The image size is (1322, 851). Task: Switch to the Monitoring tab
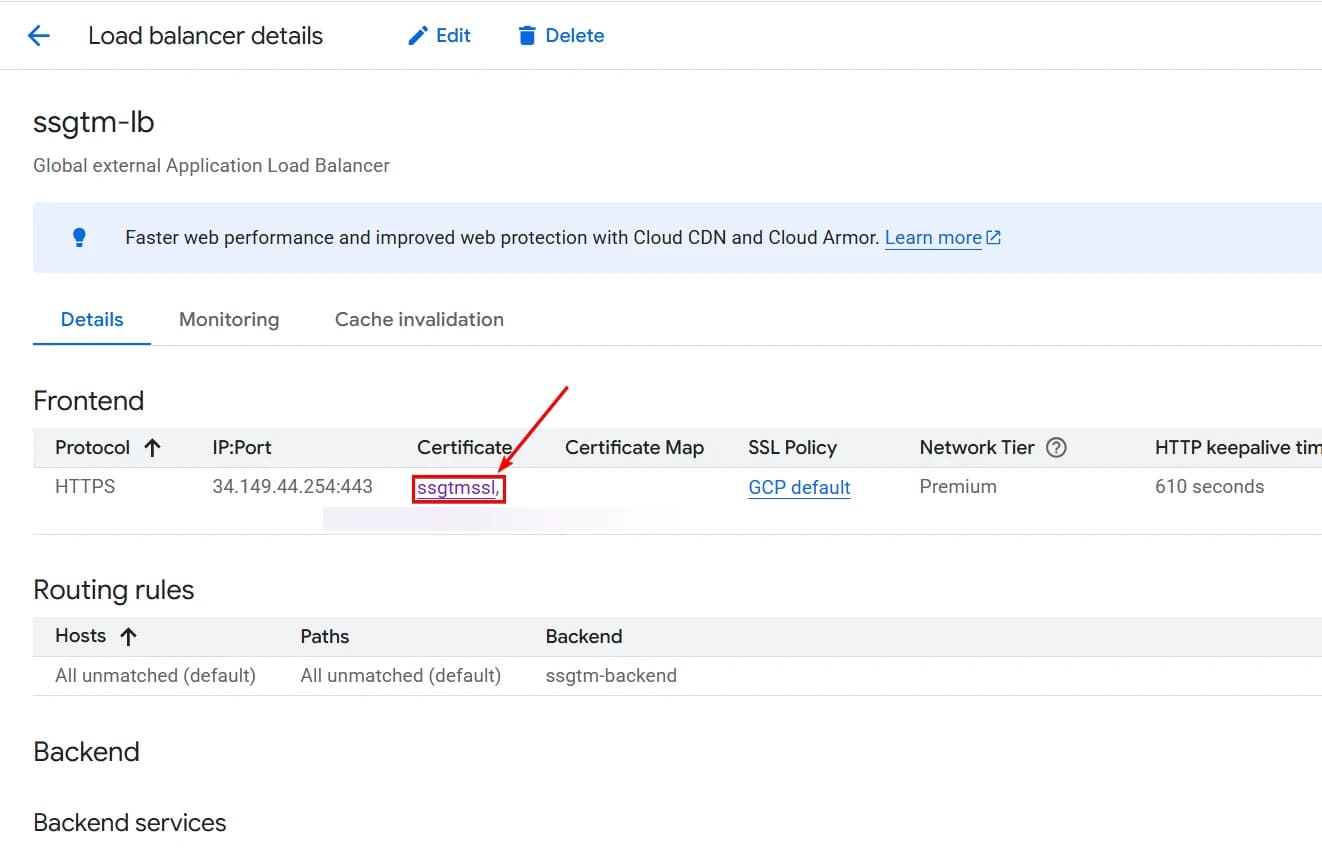coord(228,319)
